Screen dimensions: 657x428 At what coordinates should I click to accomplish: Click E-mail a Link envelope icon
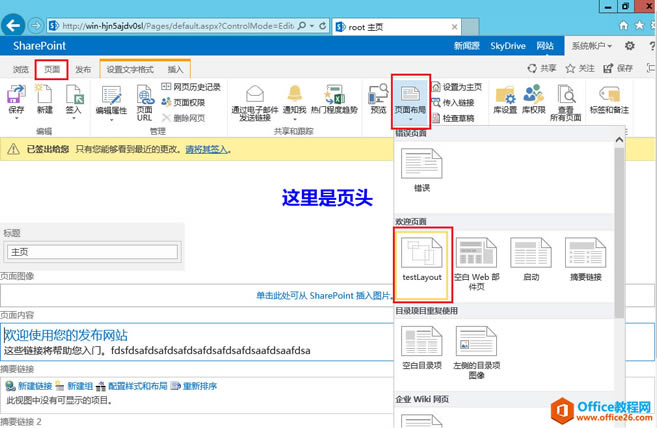tap(255, 94)
